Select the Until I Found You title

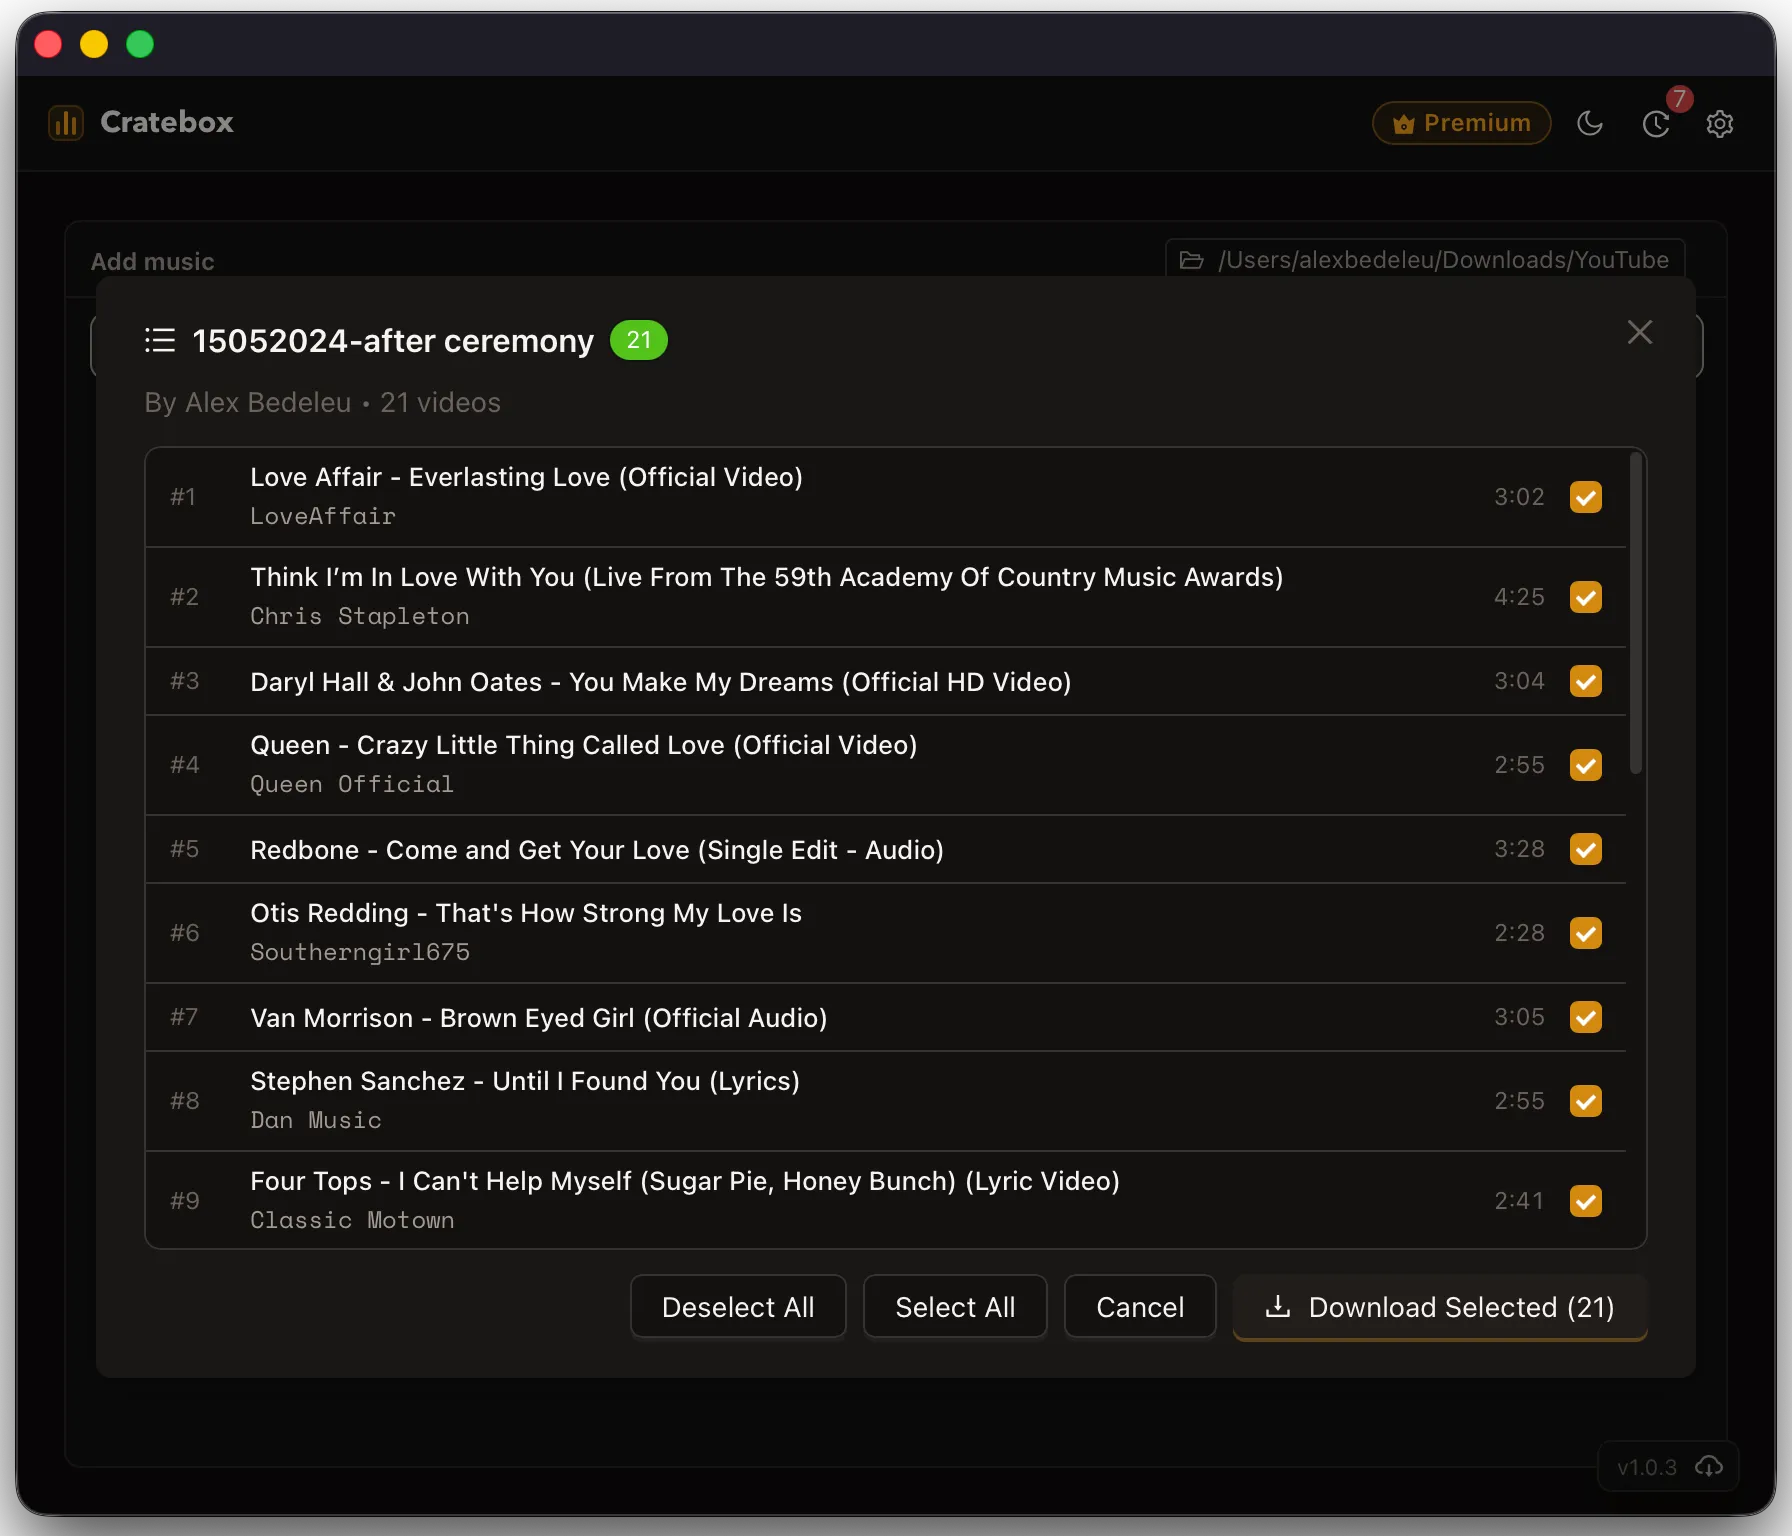[x=525, y=1081]
